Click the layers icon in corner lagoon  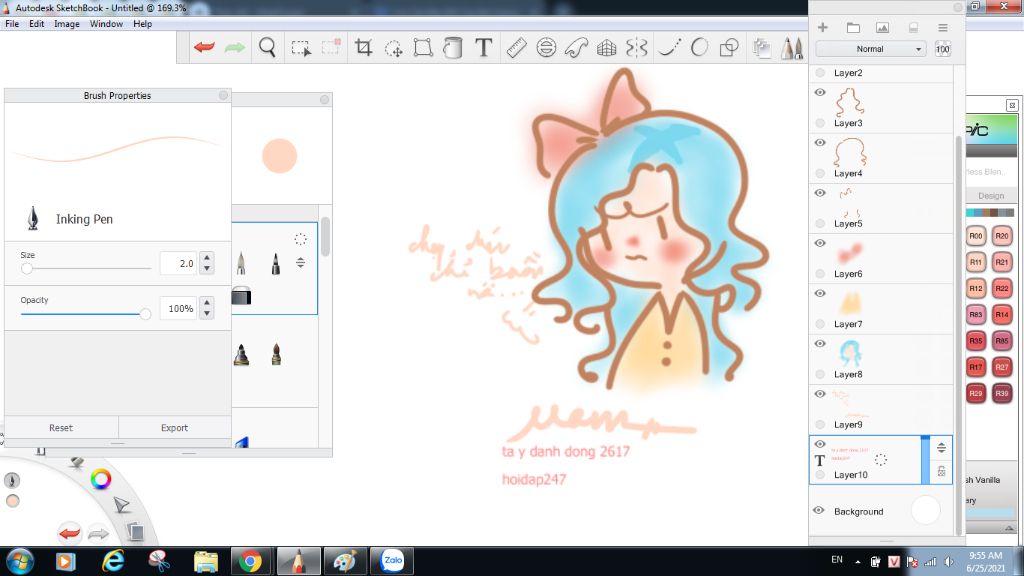[x=135, y=532]
